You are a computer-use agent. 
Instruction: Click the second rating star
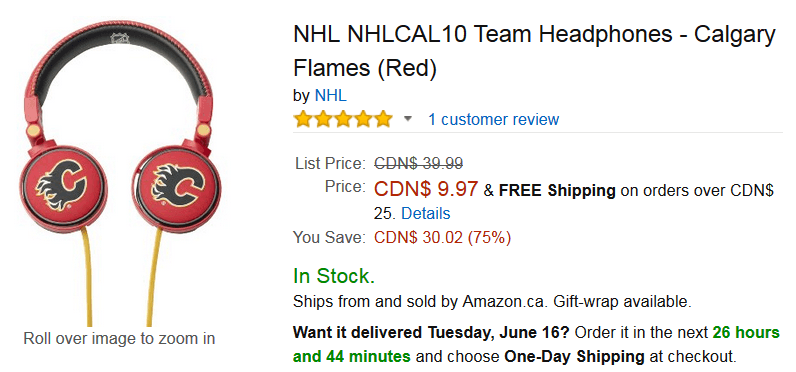pos(323,119)
